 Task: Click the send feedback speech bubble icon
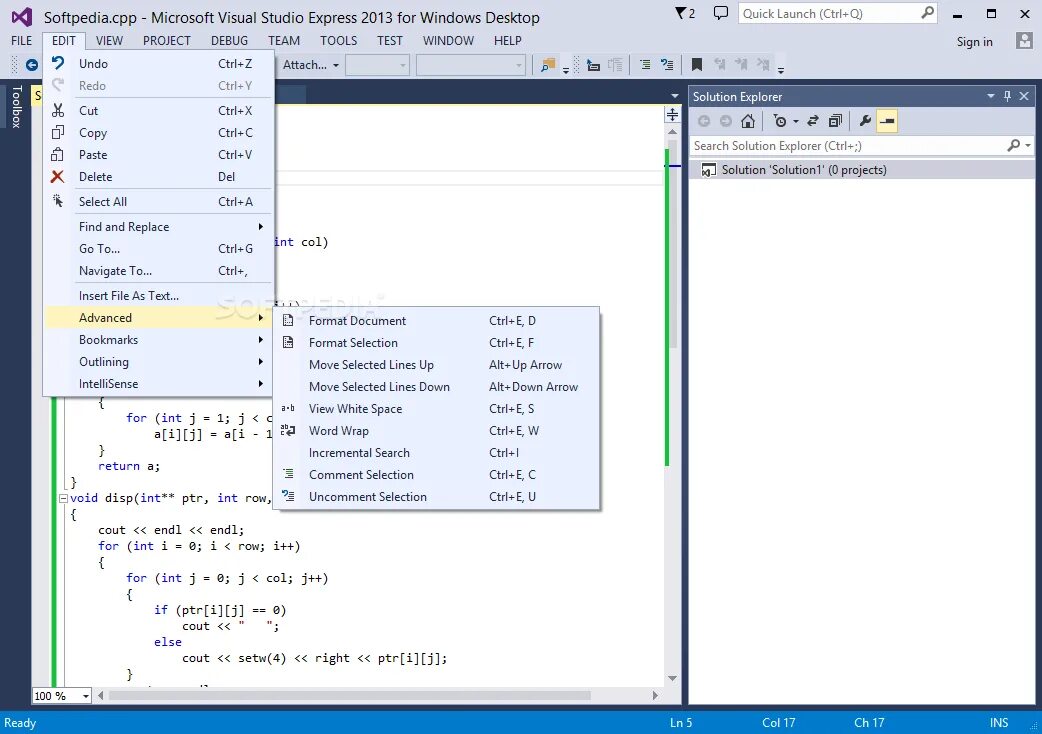(720, 13)
